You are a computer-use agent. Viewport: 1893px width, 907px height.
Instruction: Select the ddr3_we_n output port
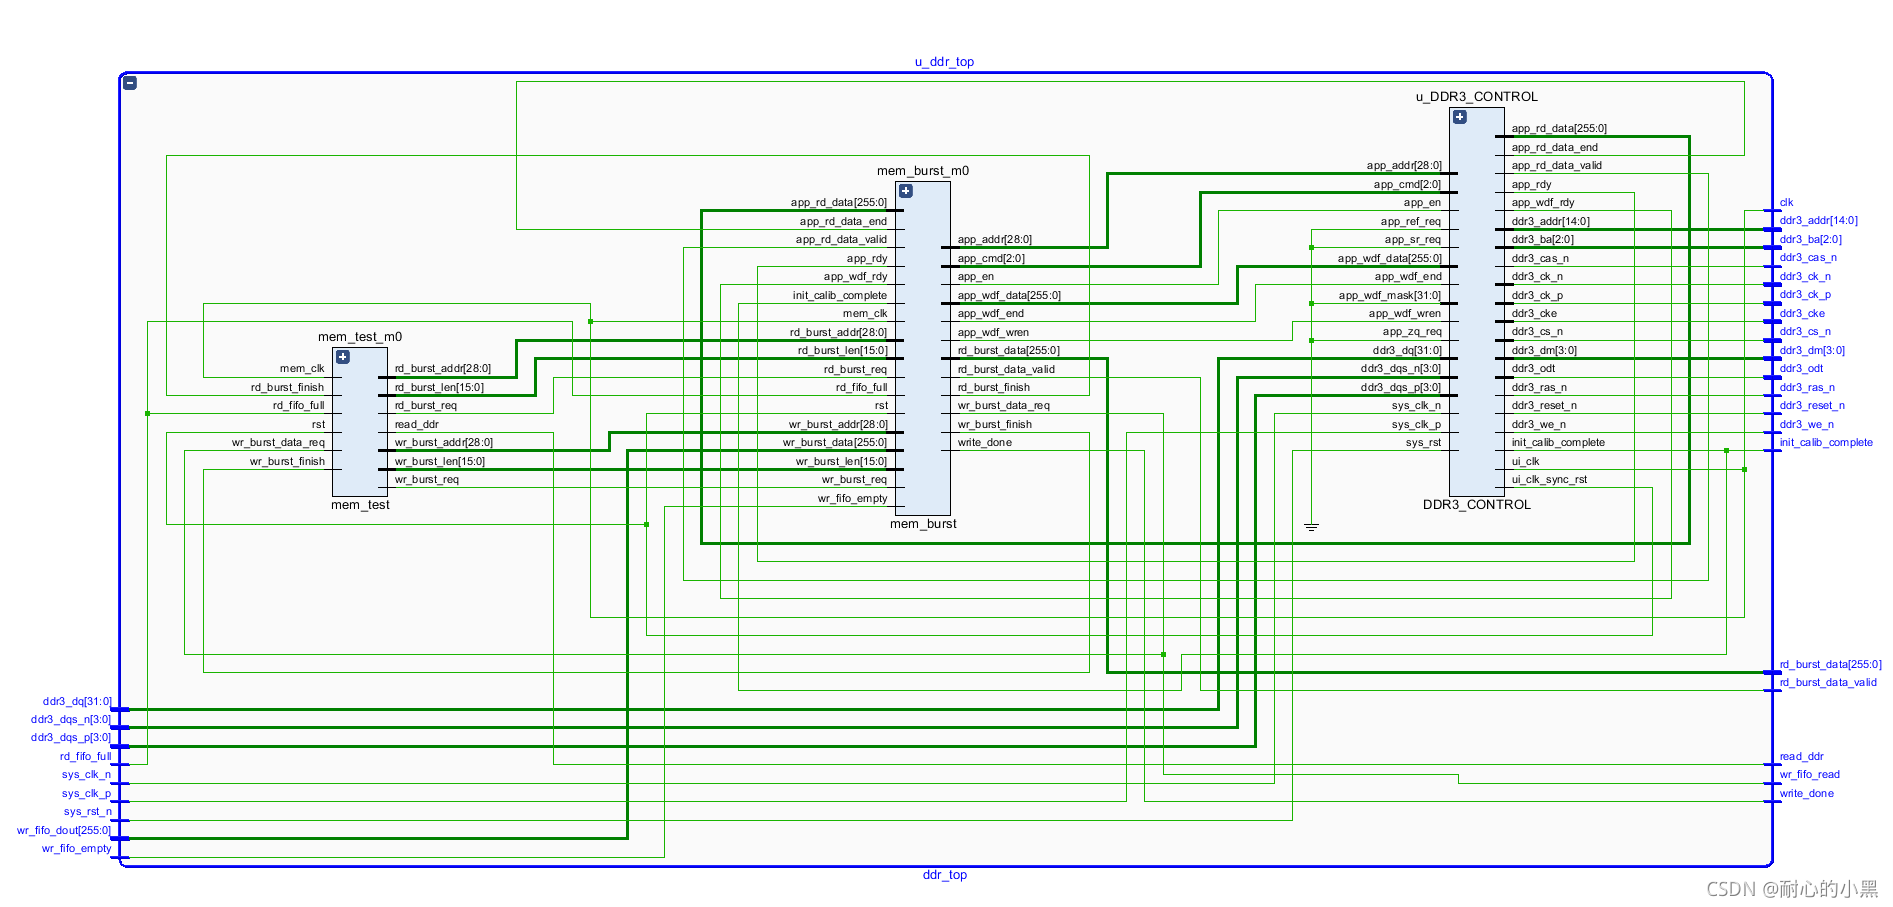(x=1806, y=425)
